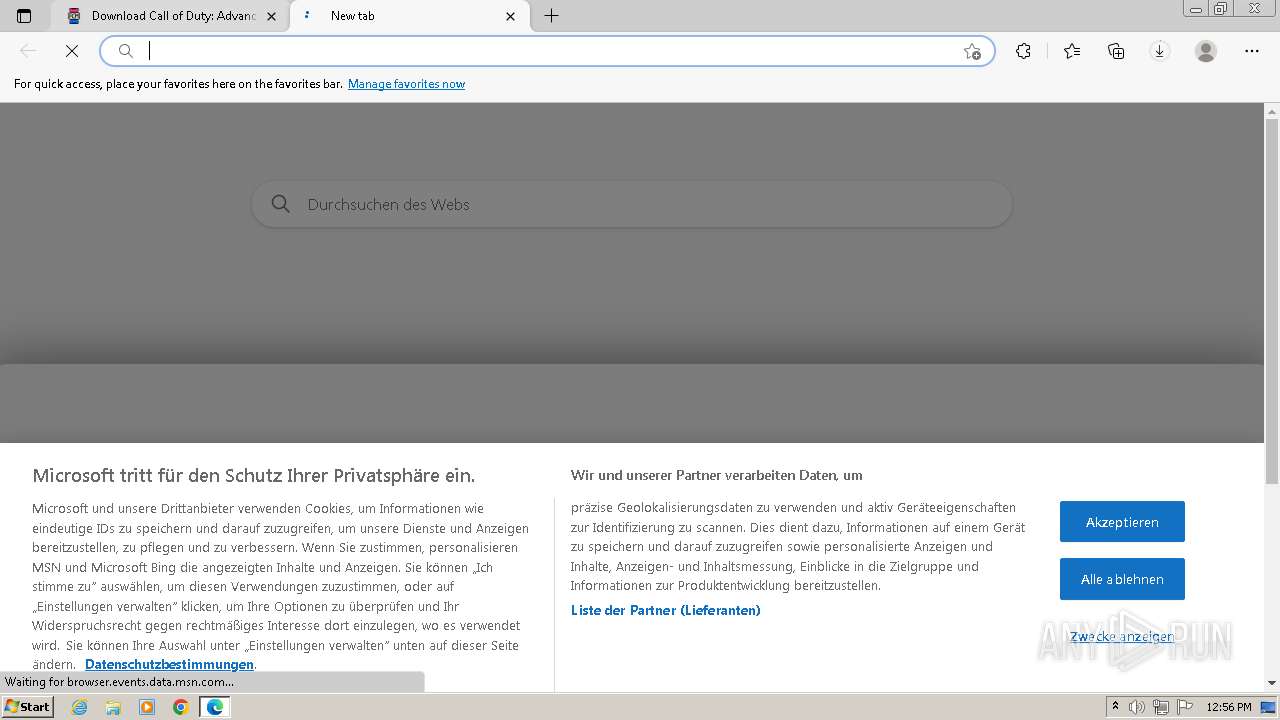Open Liste der Partner (Lieferanten) link
The image size is (1280, 720).
tap(666, 610)
